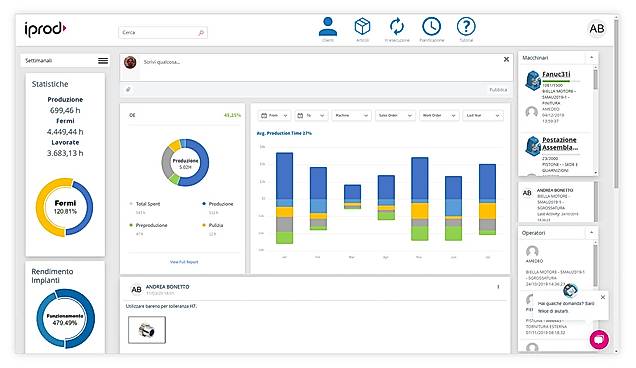Open the Settimanali hamburger menu
The image size is (636, 368).
click(x=103, y=60)
